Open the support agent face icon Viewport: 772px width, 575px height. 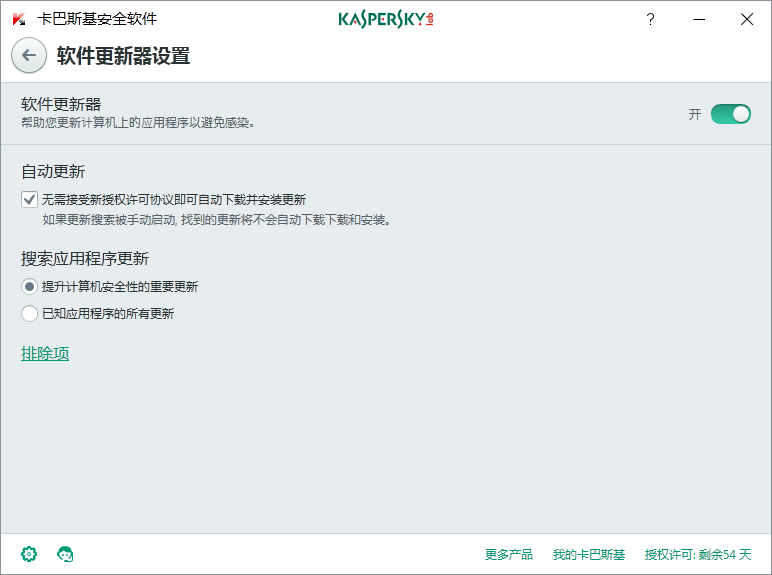point(65,554)
